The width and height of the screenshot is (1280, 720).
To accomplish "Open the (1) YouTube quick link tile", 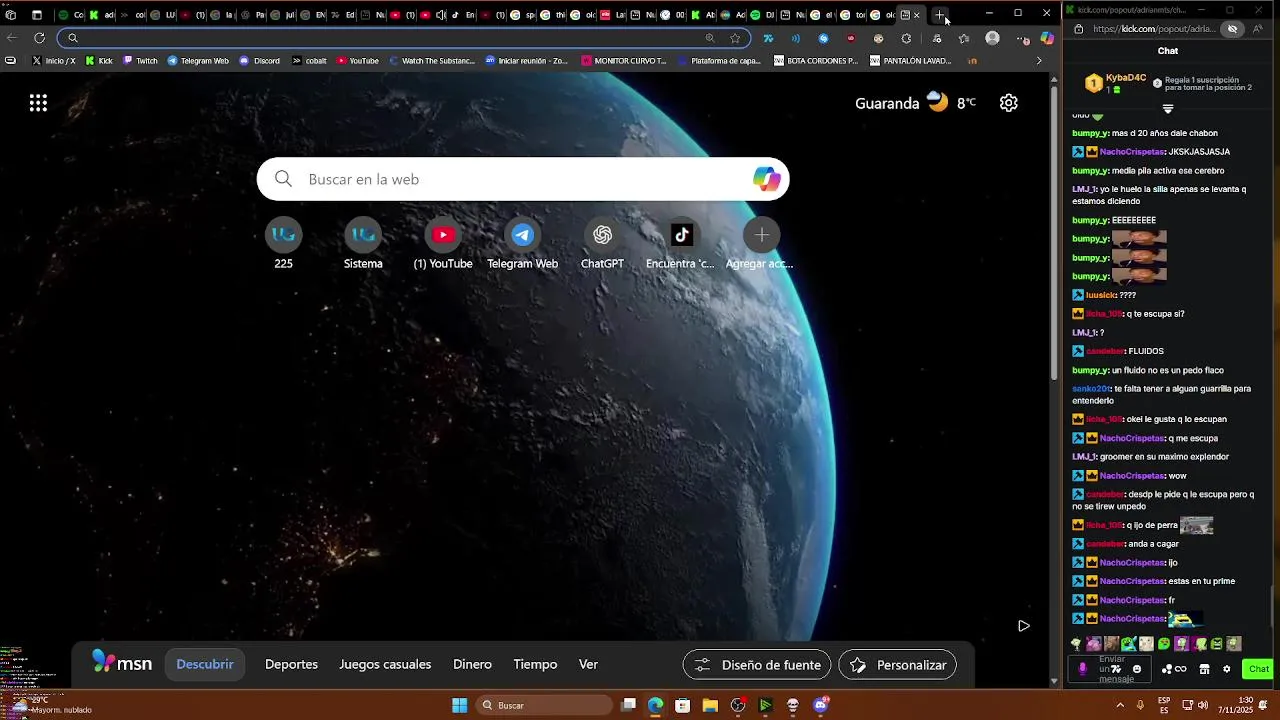I will [443, 245].
